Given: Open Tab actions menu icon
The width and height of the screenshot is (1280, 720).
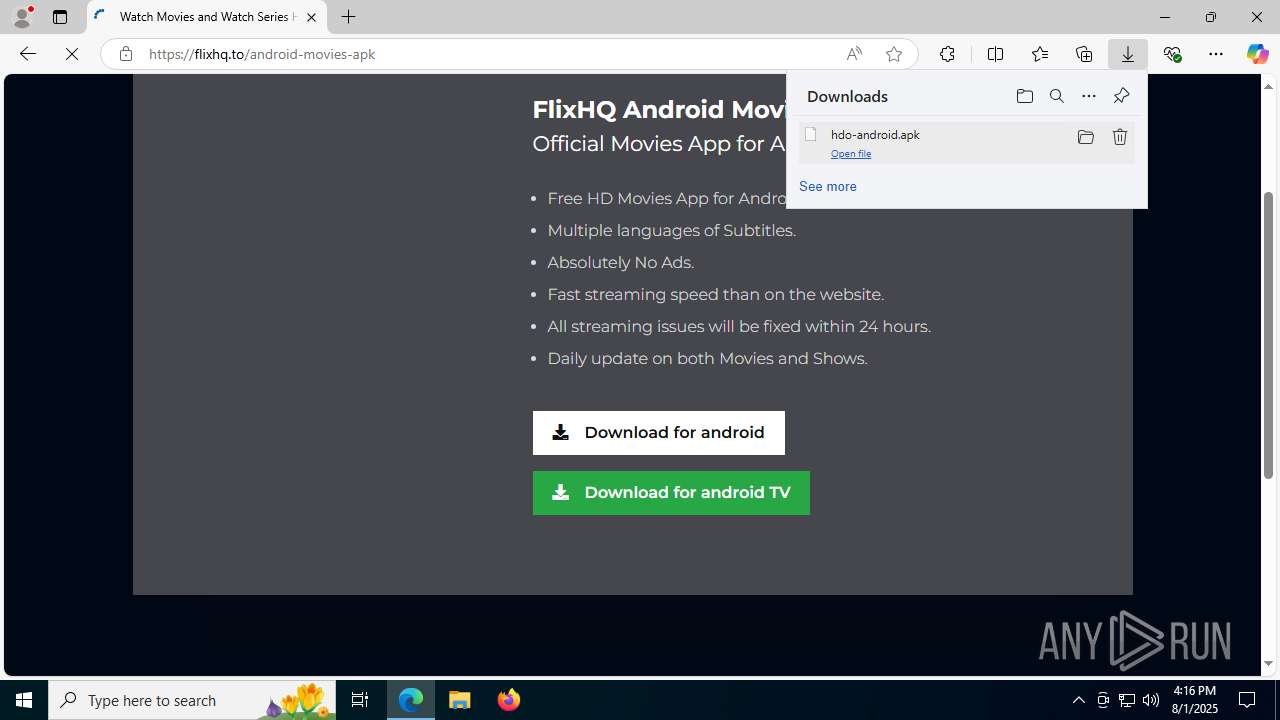Looking at the screenshot, I should (60, 17).
